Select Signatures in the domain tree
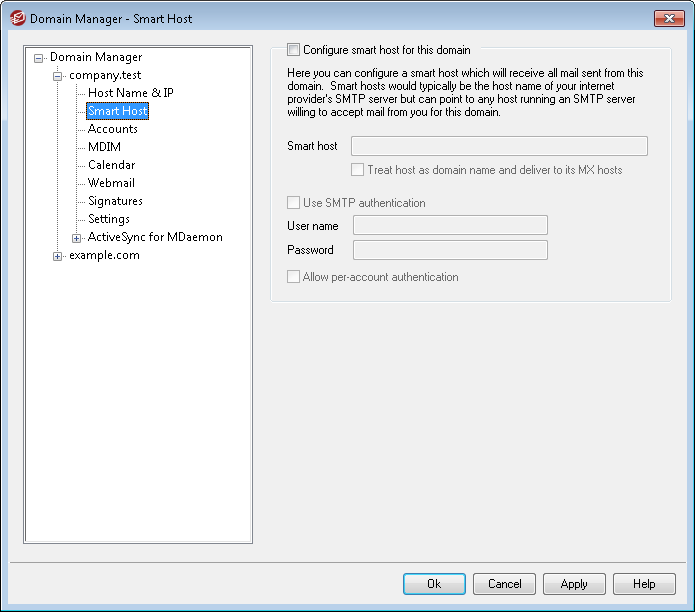The height and width of the screenshot is (612, 695). coord(115,201)
